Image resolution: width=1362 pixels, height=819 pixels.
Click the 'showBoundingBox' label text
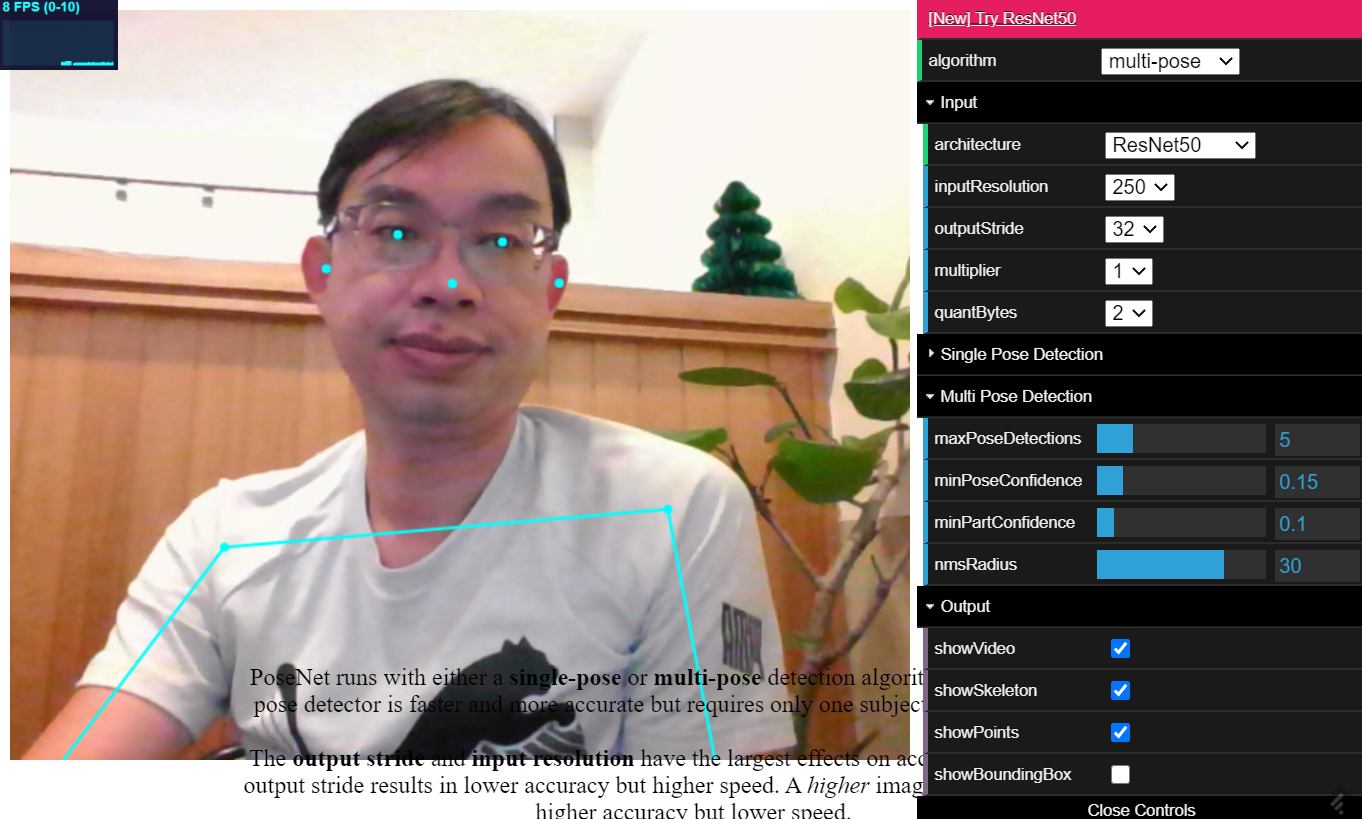(1002, 775)
